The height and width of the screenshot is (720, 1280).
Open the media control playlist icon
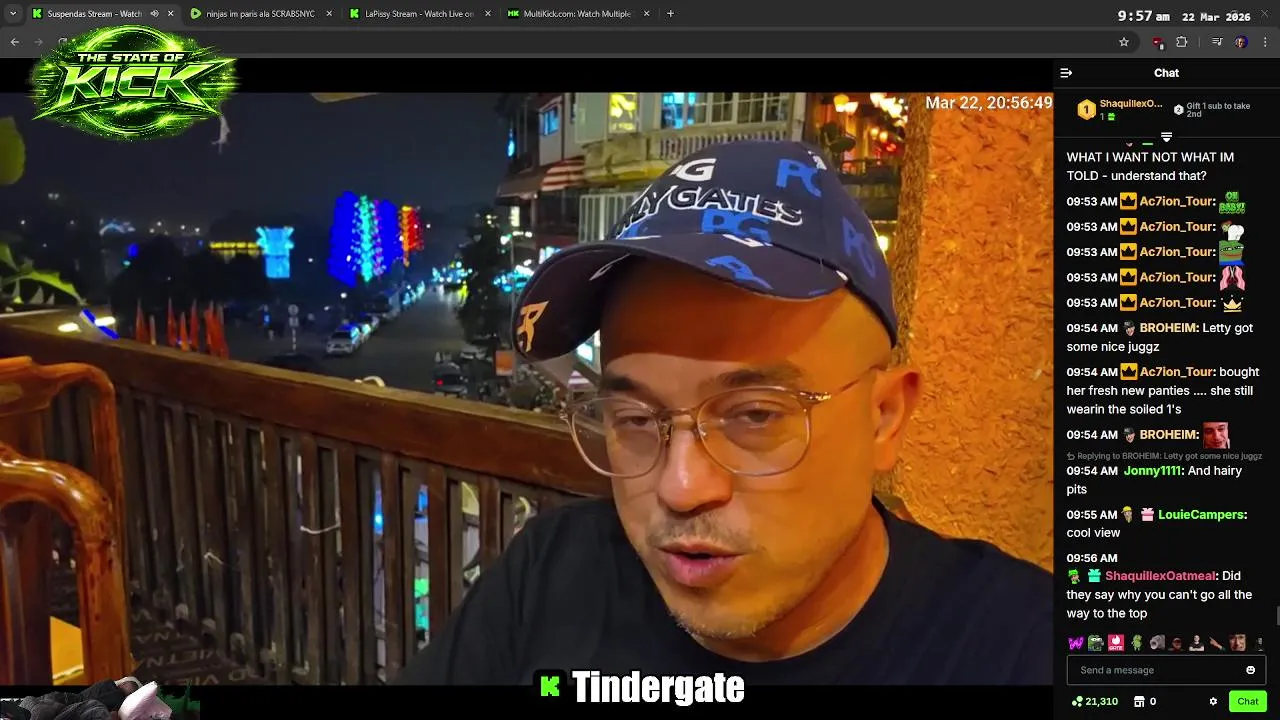click(x=1217, y=42)
